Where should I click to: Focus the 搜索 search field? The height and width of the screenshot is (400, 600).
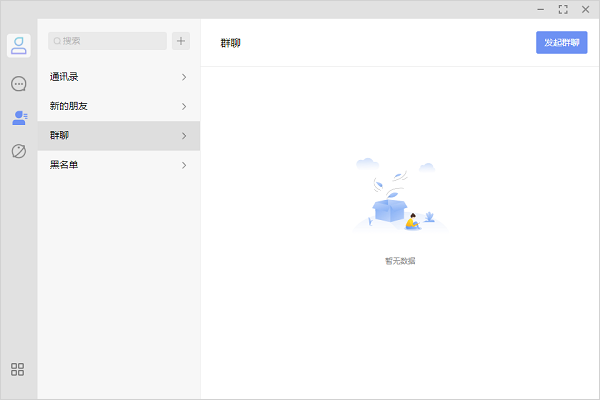coord(108,41)
